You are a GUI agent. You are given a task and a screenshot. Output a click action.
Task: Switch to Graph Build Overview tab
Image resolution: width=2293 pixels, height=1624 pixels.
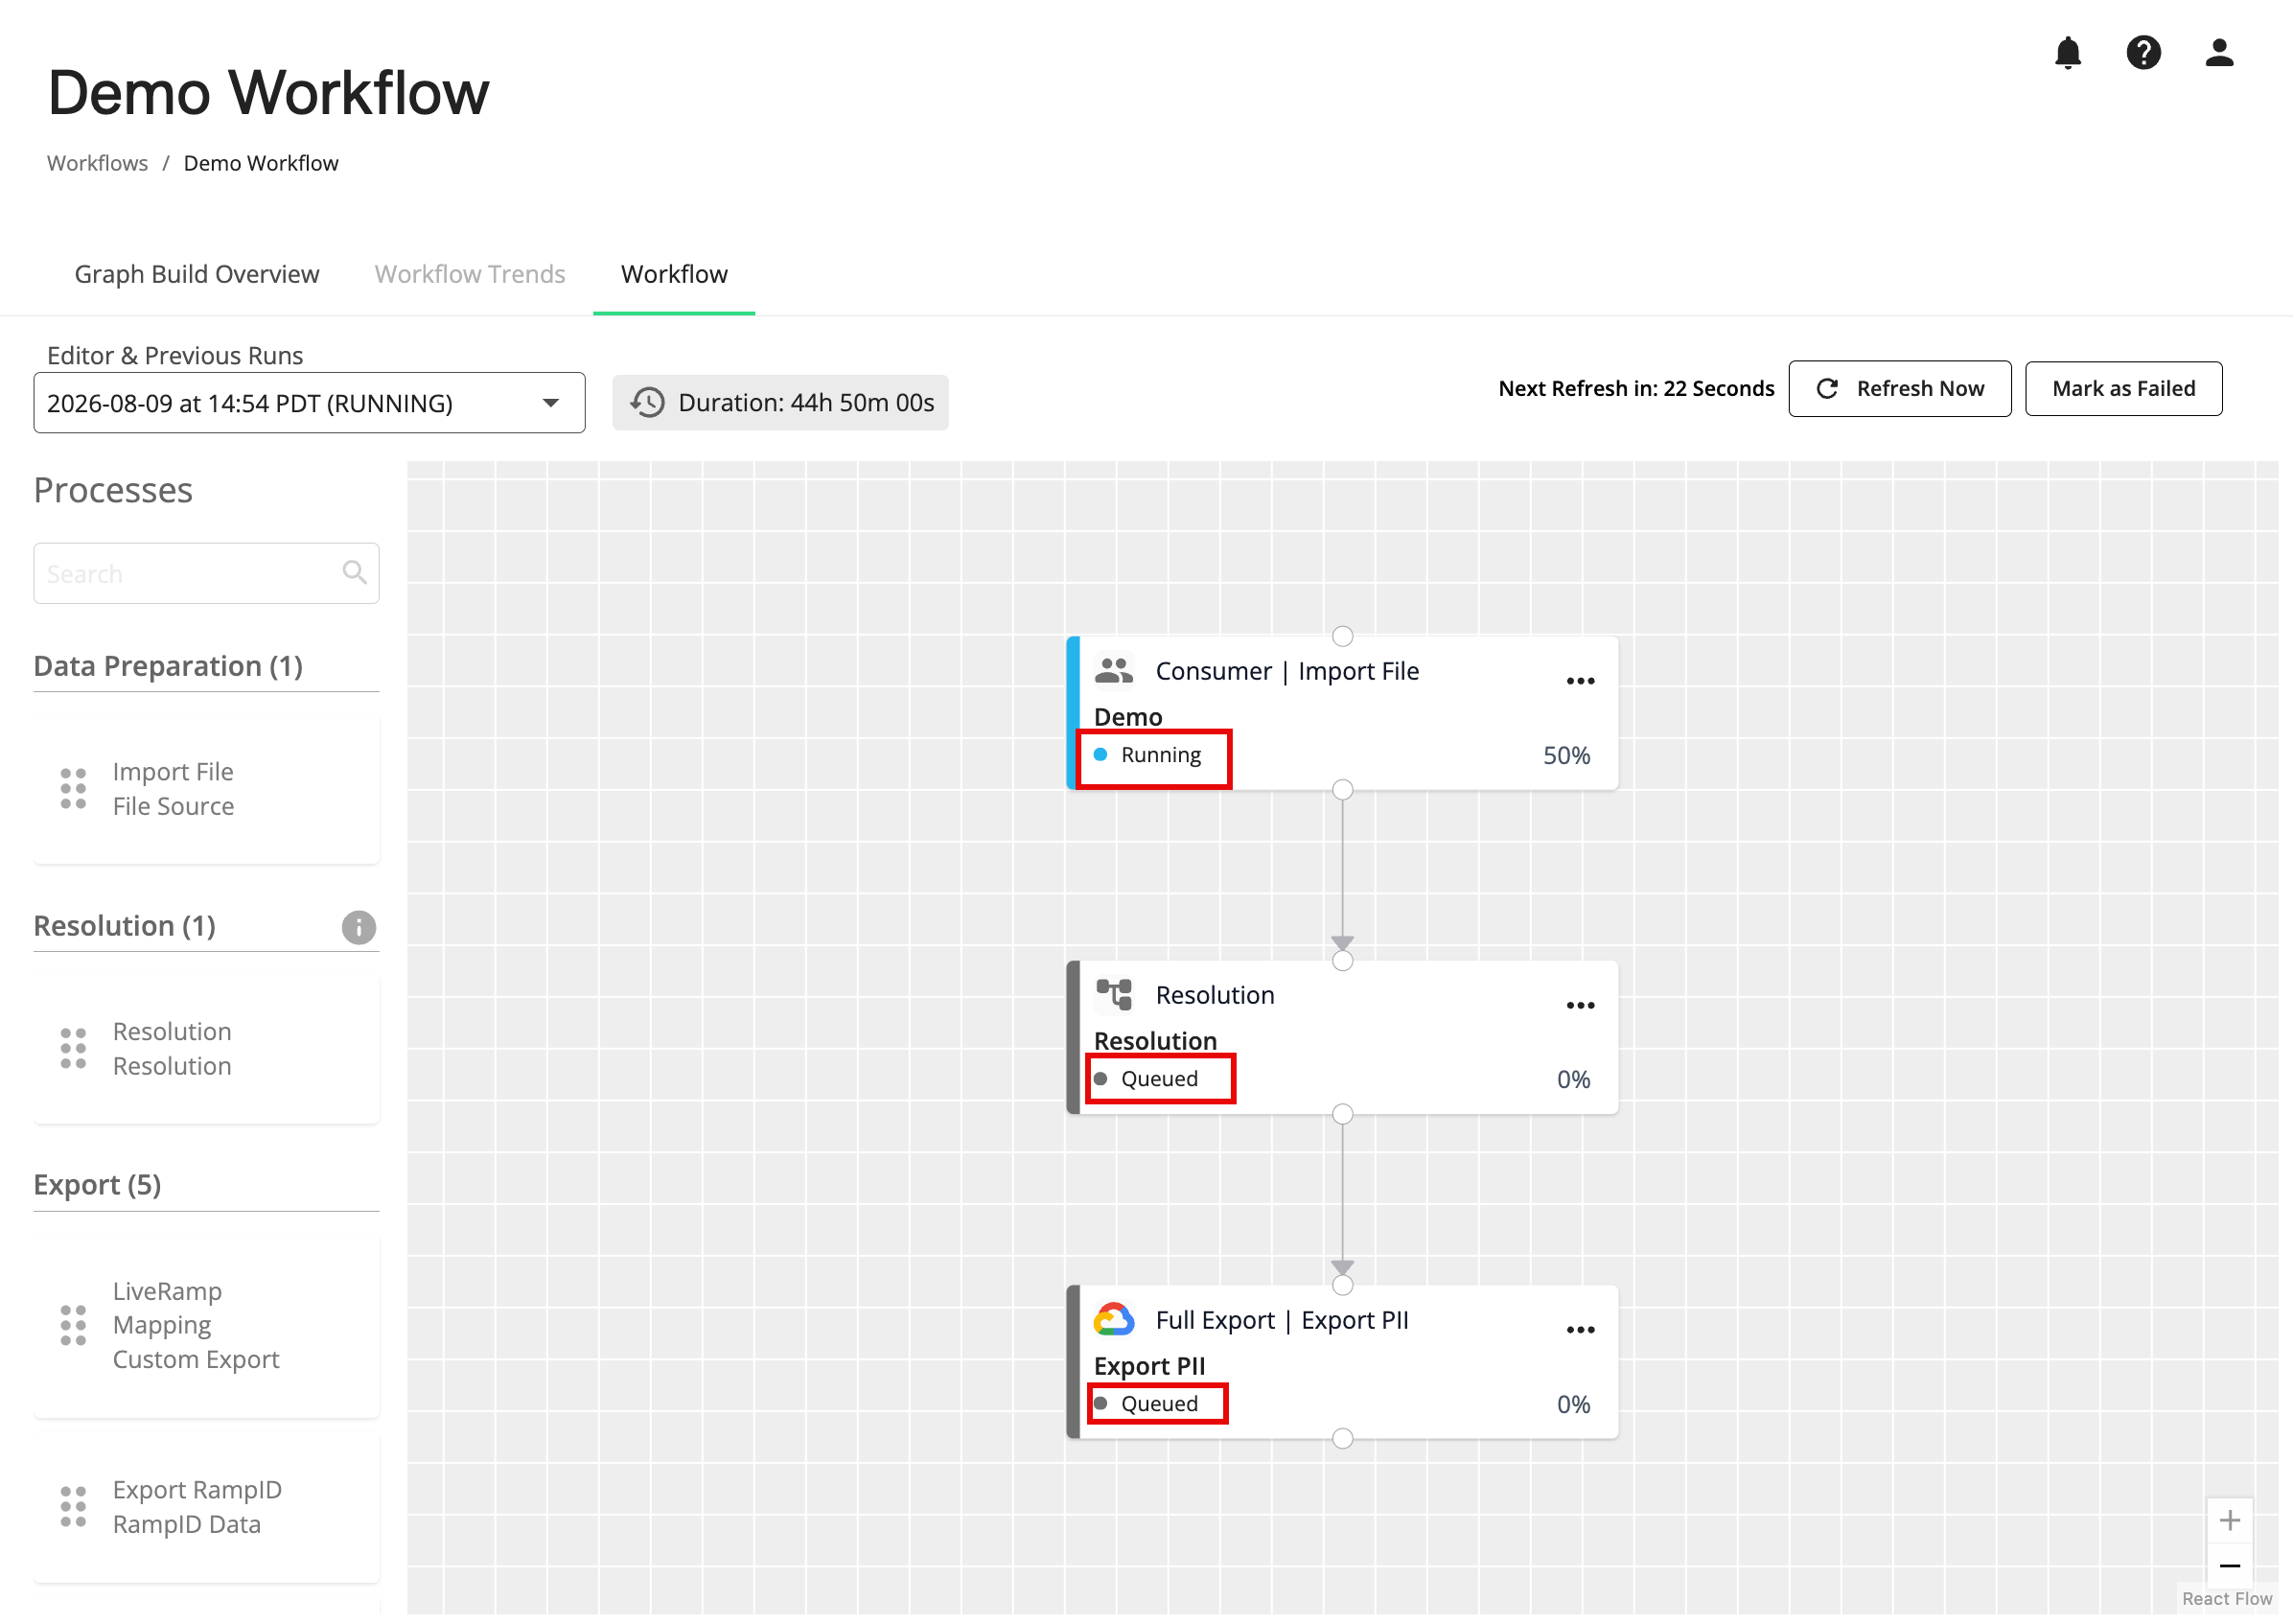[197, 274]
